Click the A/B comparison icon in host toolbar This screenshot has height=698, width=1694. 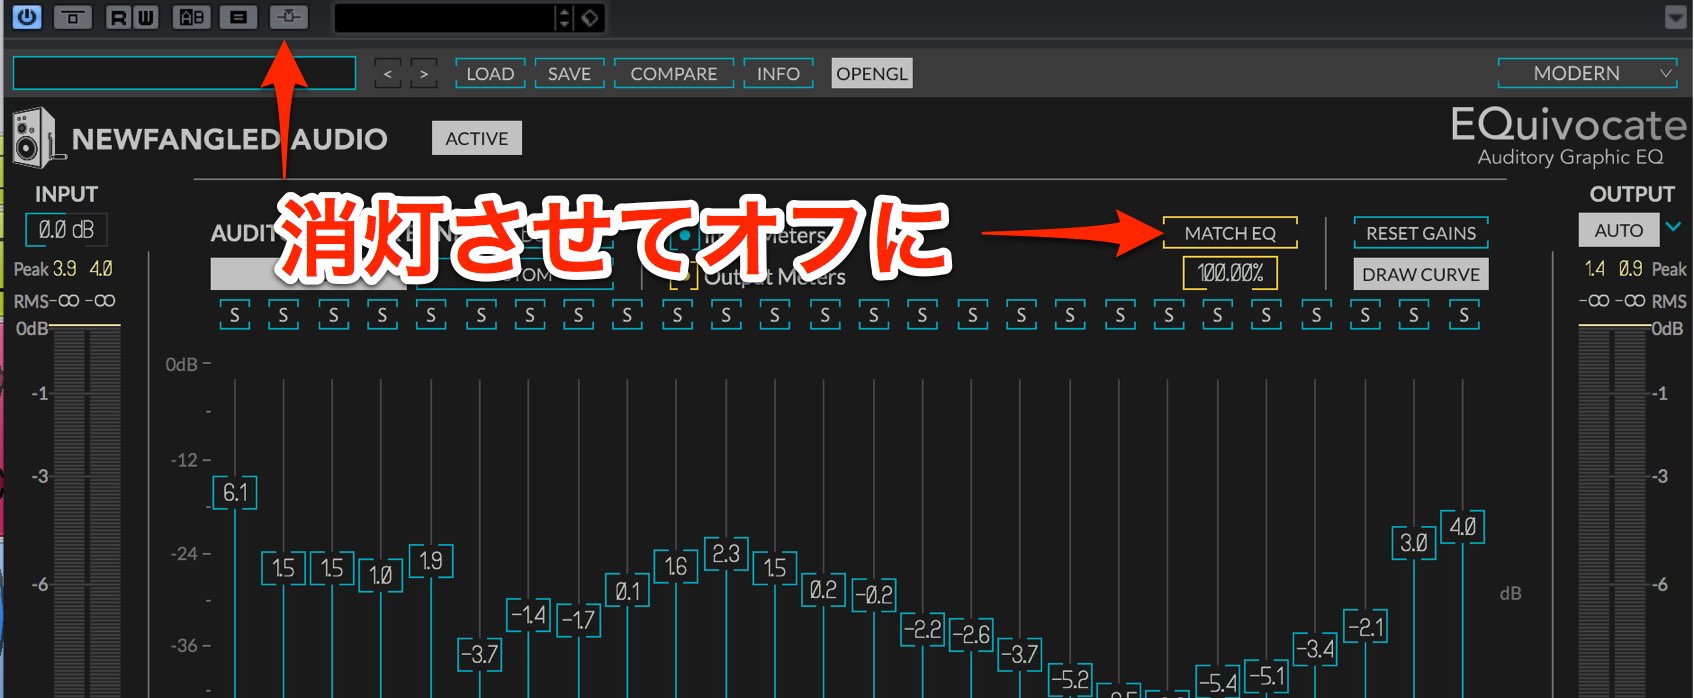[x=192, y=17]
